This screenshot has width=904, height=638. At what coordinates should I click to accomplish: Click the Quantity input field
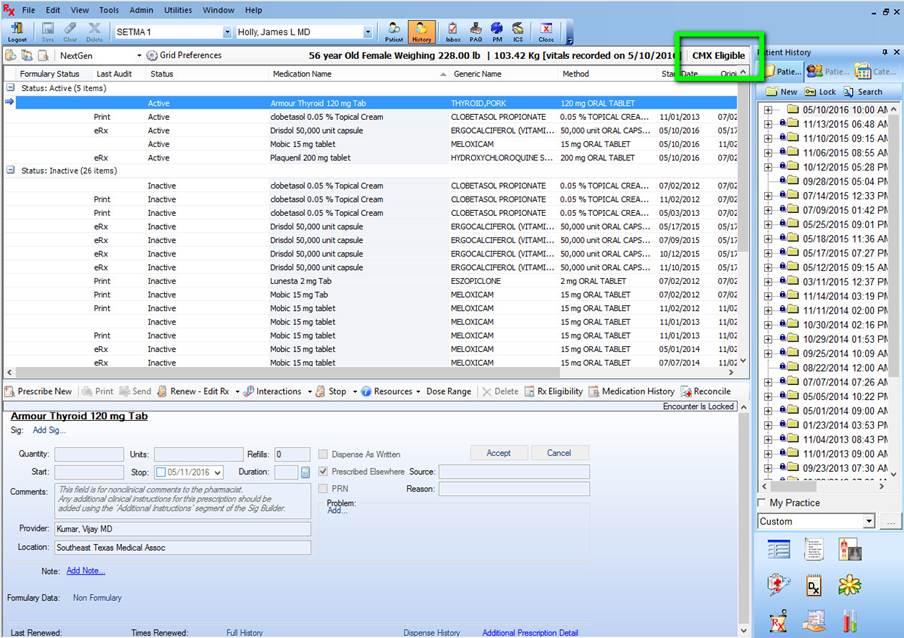coord(89,454)
